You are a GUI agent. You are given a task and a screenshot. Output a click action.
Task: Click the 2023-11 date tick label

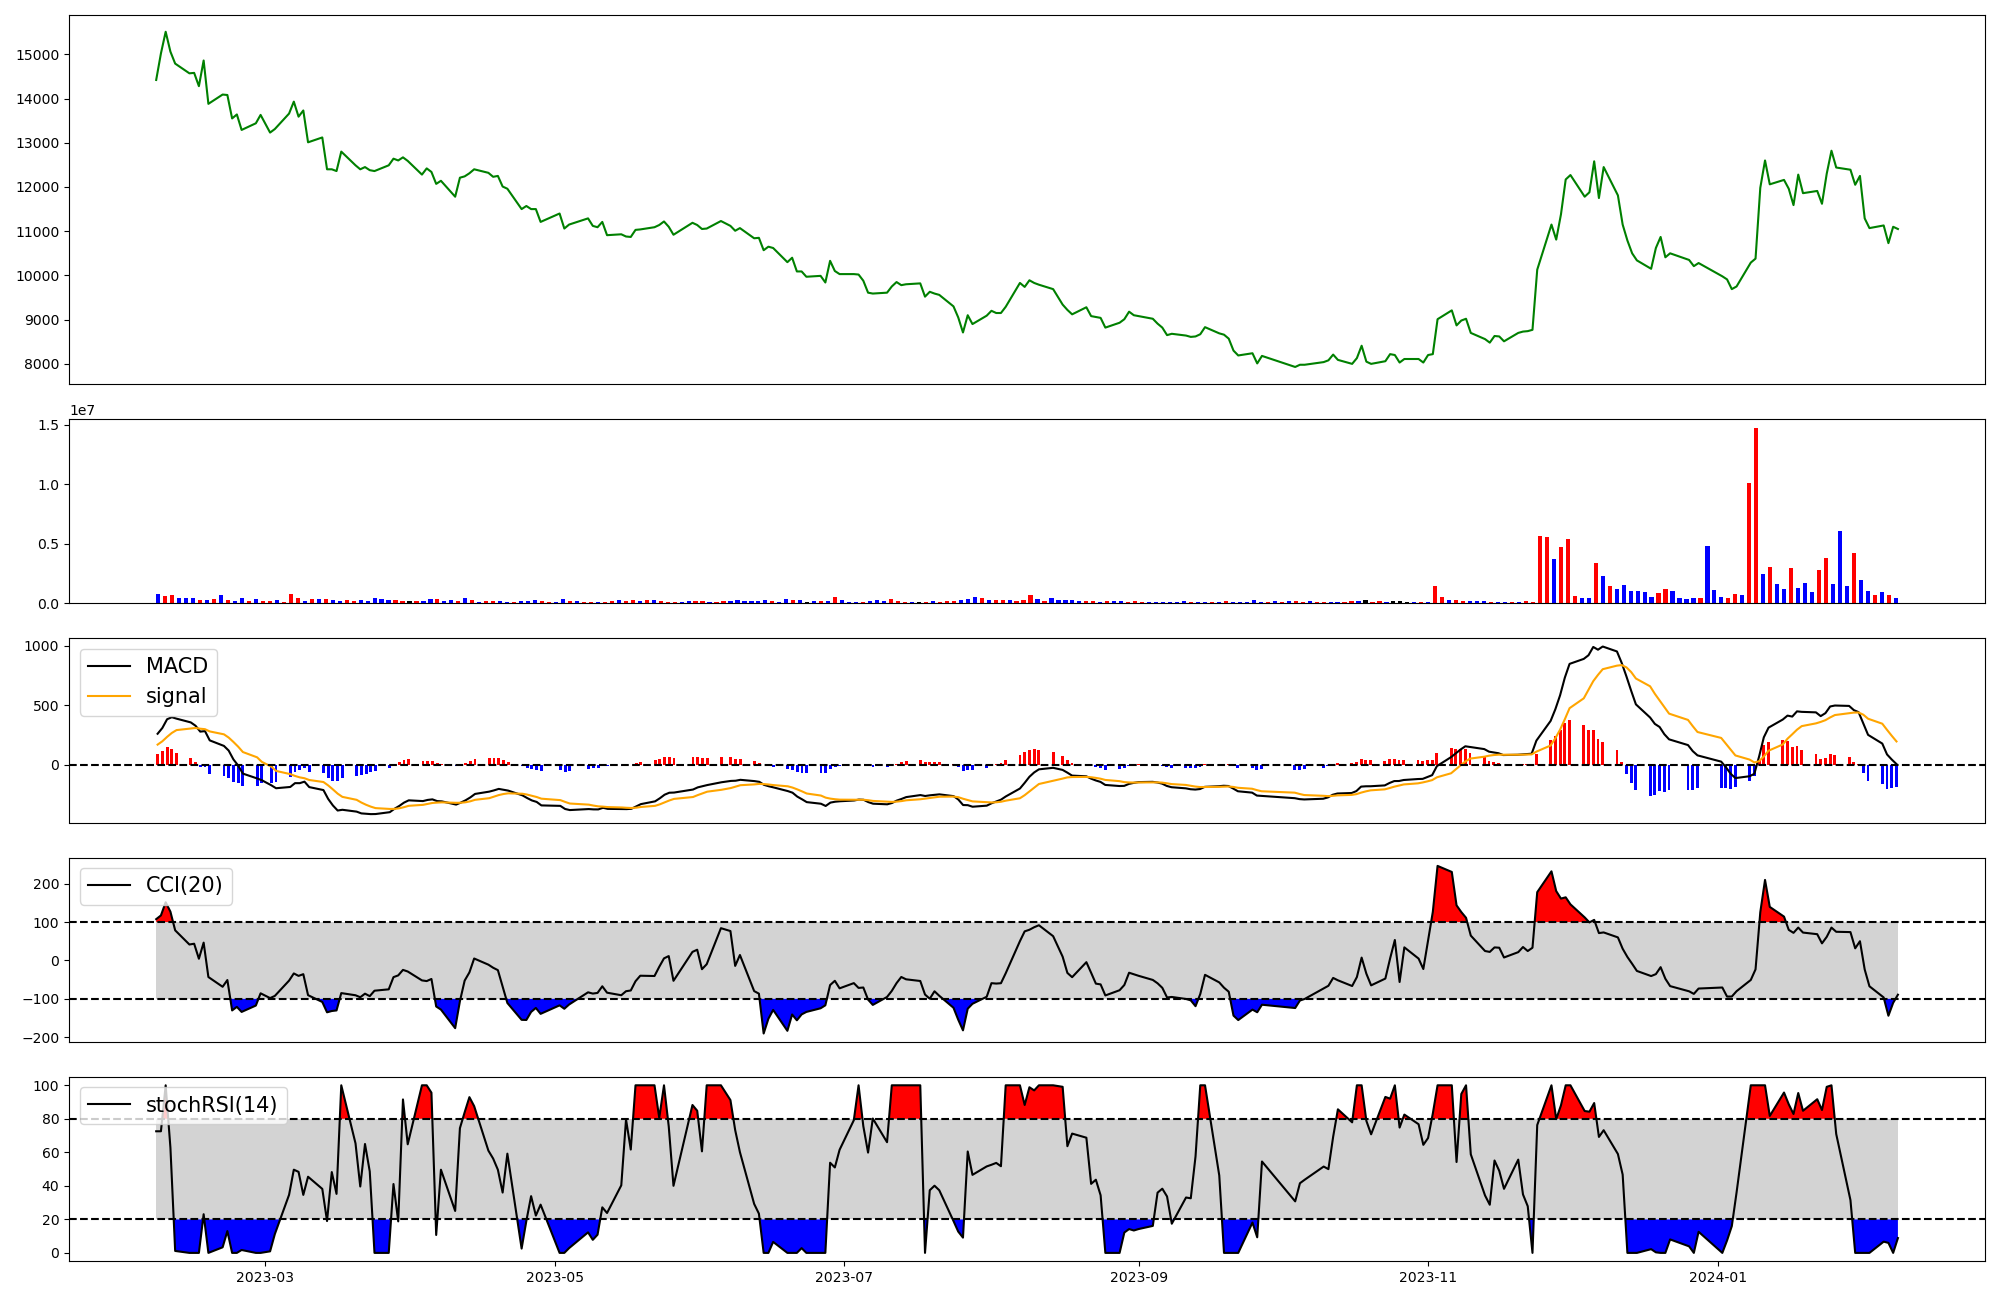(1427, 1277)
